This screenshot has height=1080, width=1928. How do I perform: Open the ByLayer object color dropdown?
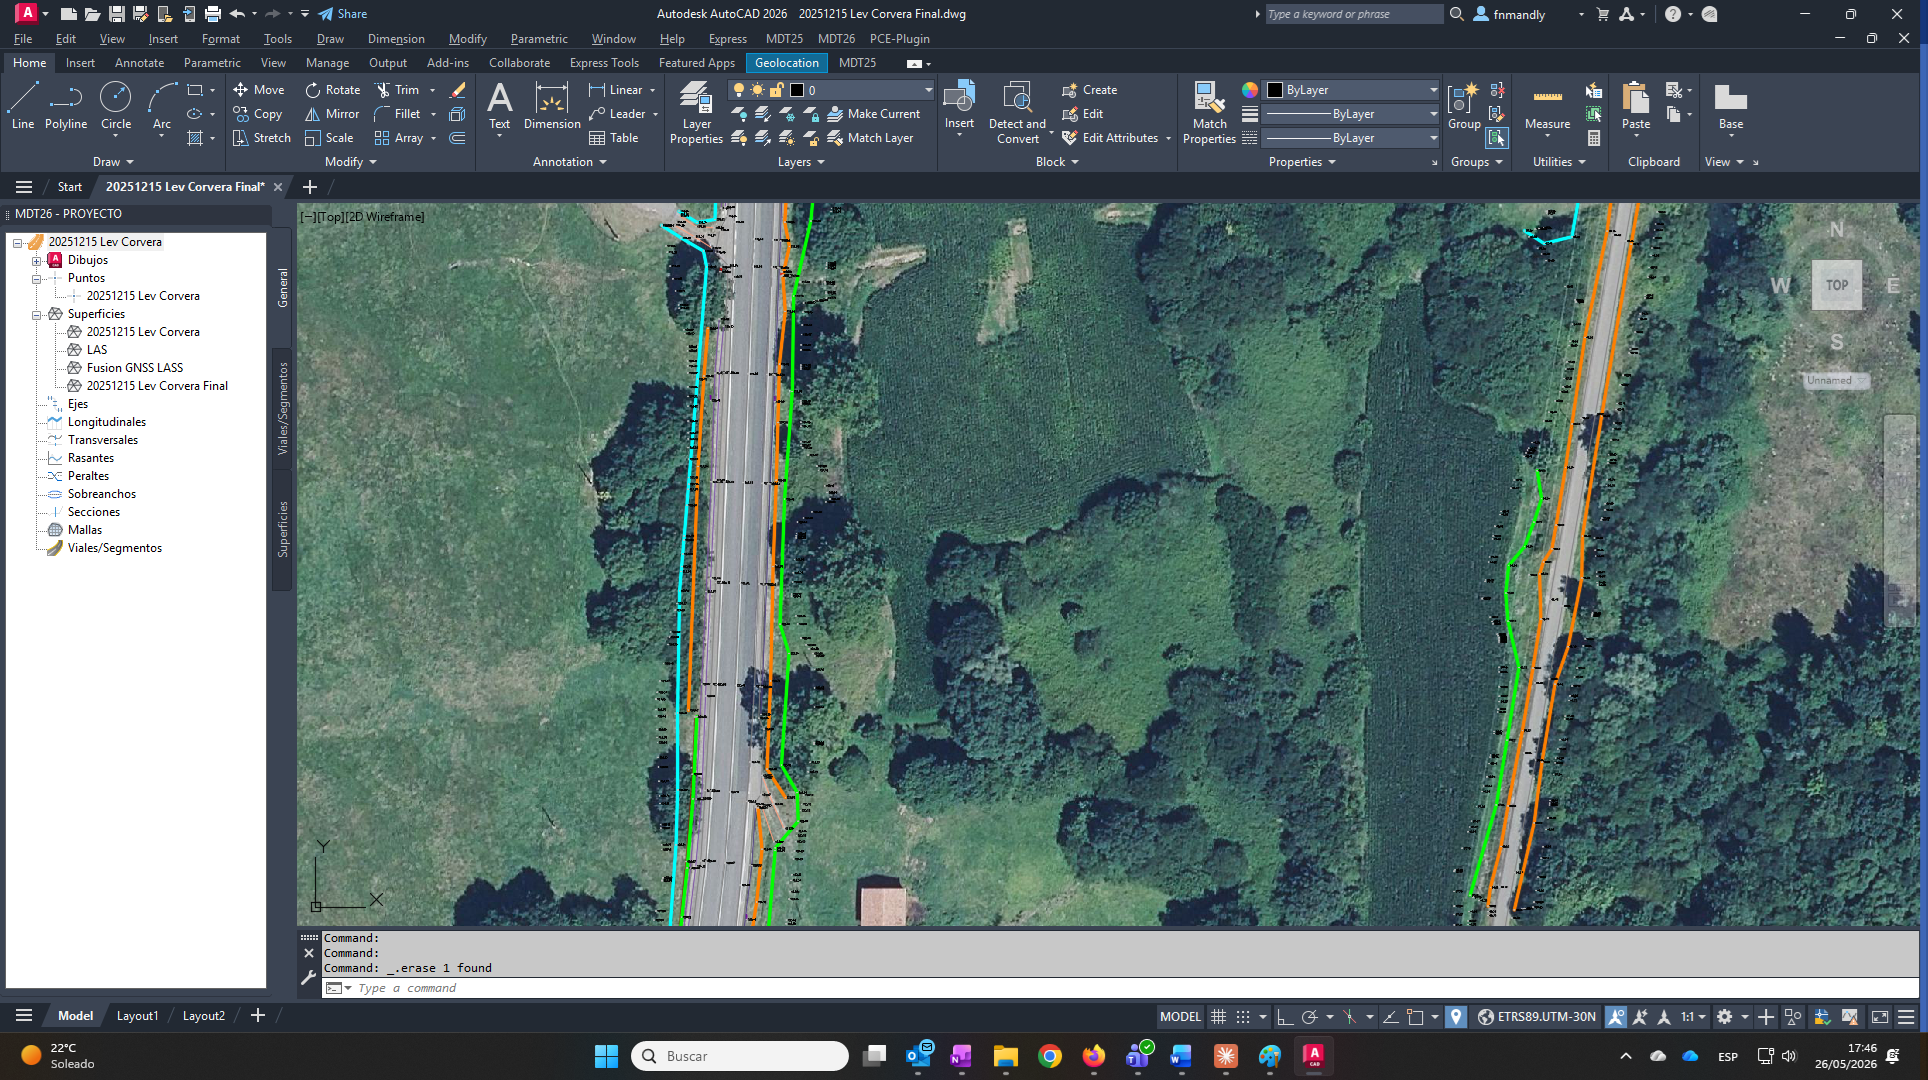[1351, 90]
